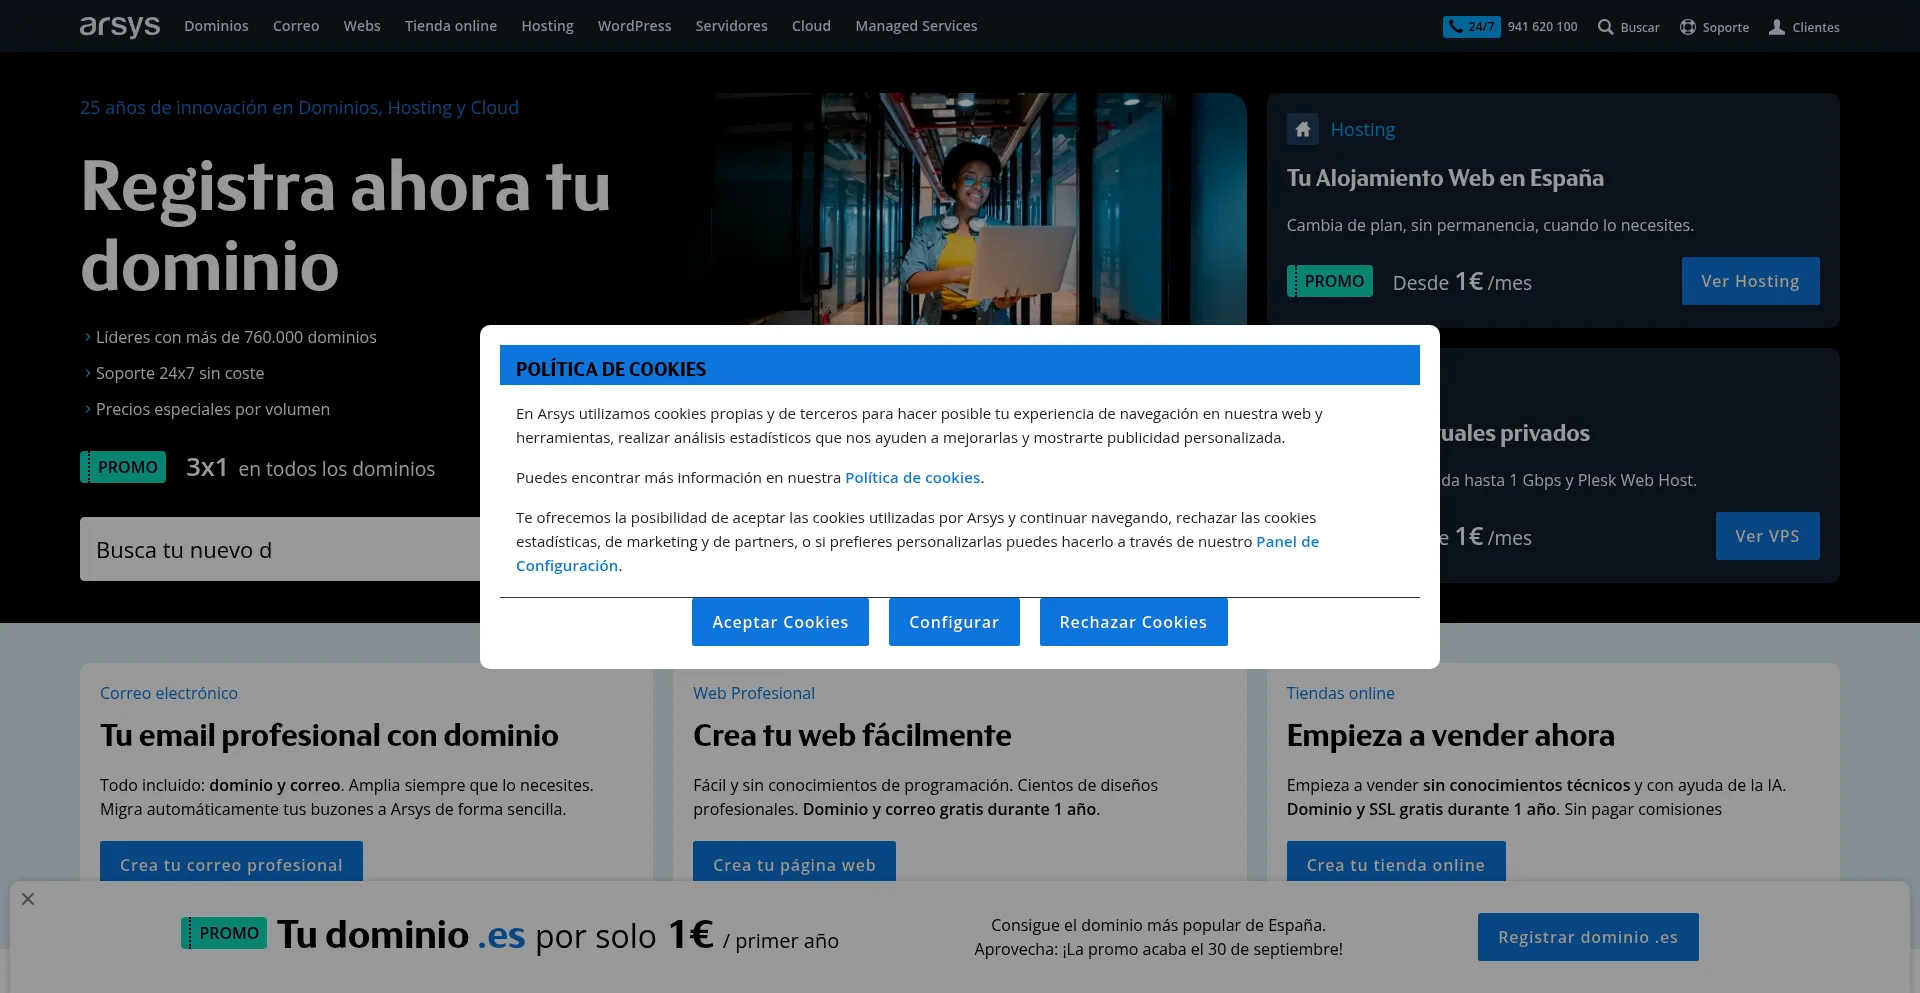The width and height of the screenshot is (1920, 993).
Task: Open the Panel de Configuración link
Action: 1287,542
